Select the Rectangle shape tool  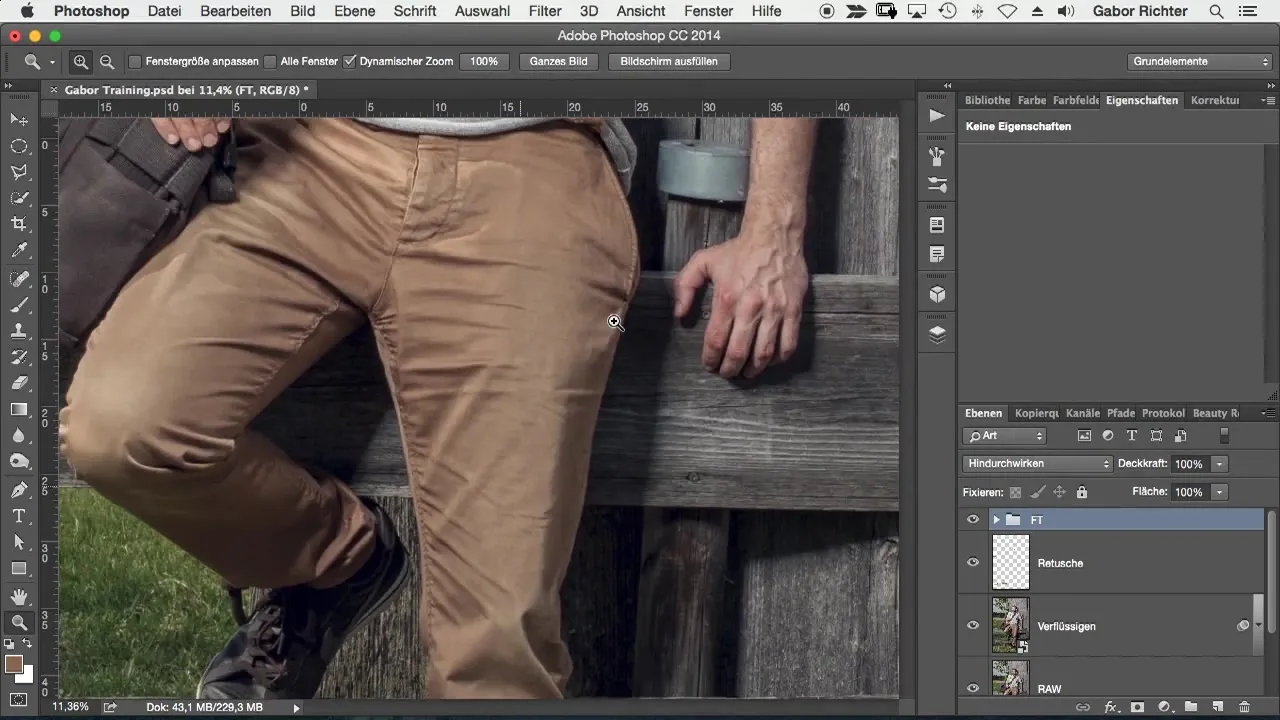point(18,568)
